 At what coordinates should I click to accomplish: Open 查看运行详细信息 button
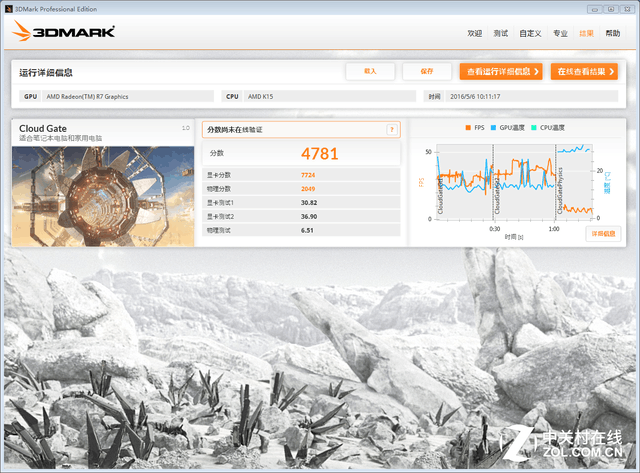[x=501, y=71]
